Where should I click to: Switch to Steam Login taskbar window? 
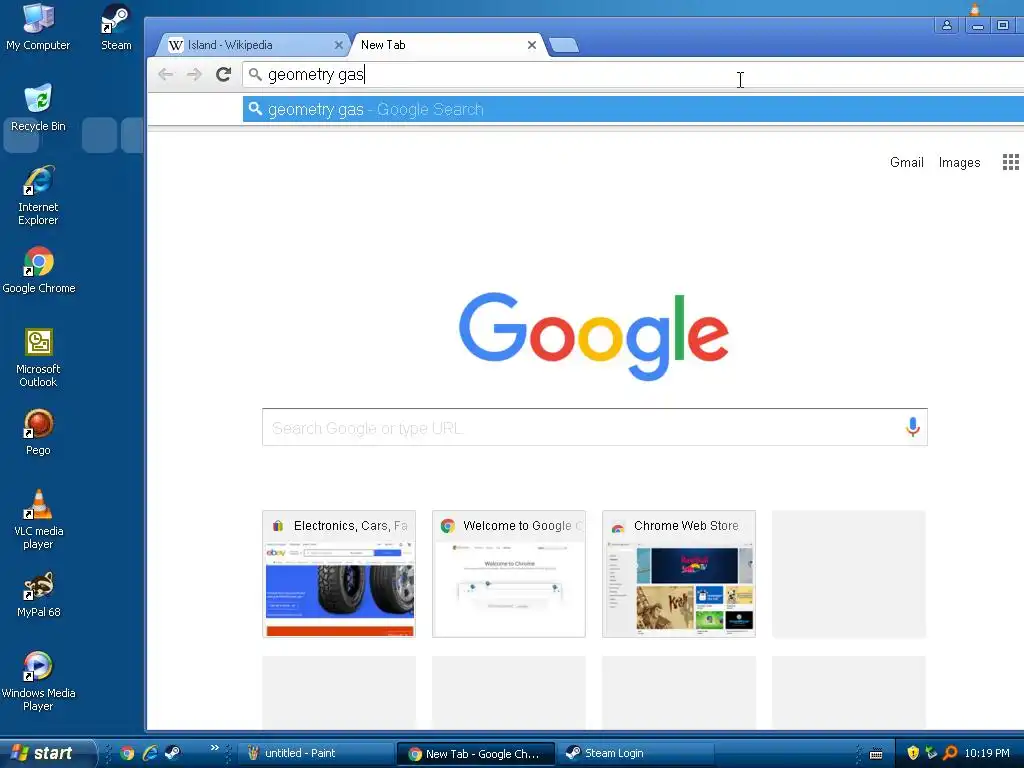coord(636,754)
